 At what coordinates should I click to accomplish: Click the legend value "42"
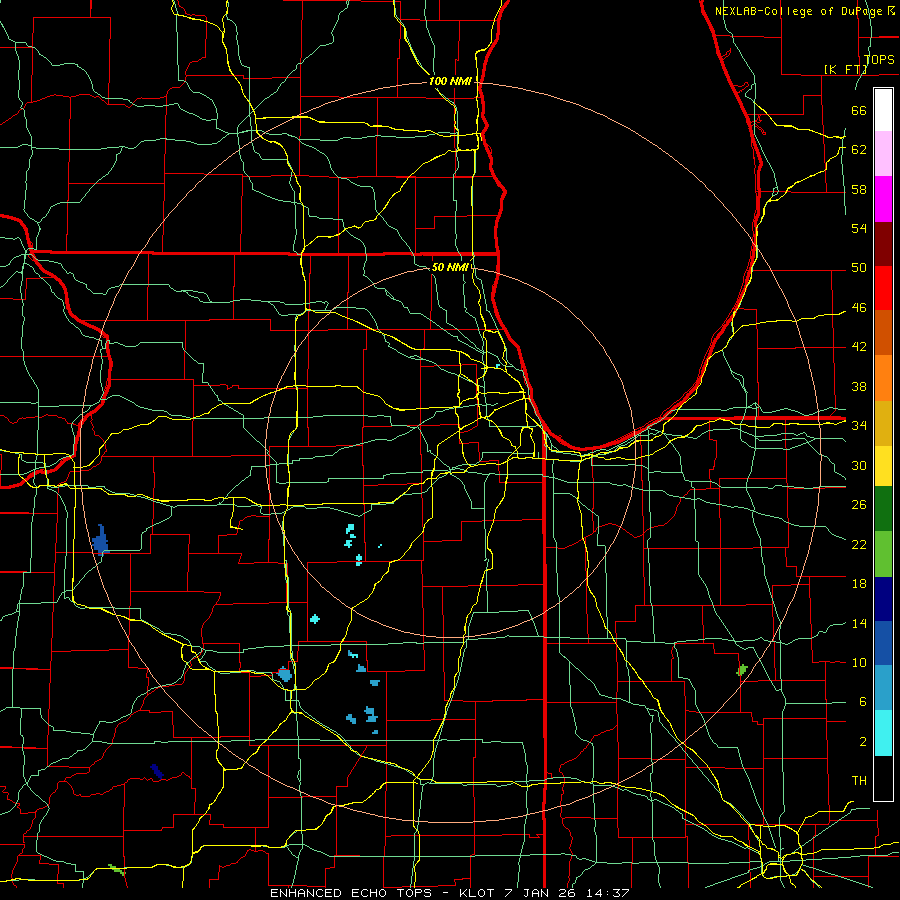(859, 347)
